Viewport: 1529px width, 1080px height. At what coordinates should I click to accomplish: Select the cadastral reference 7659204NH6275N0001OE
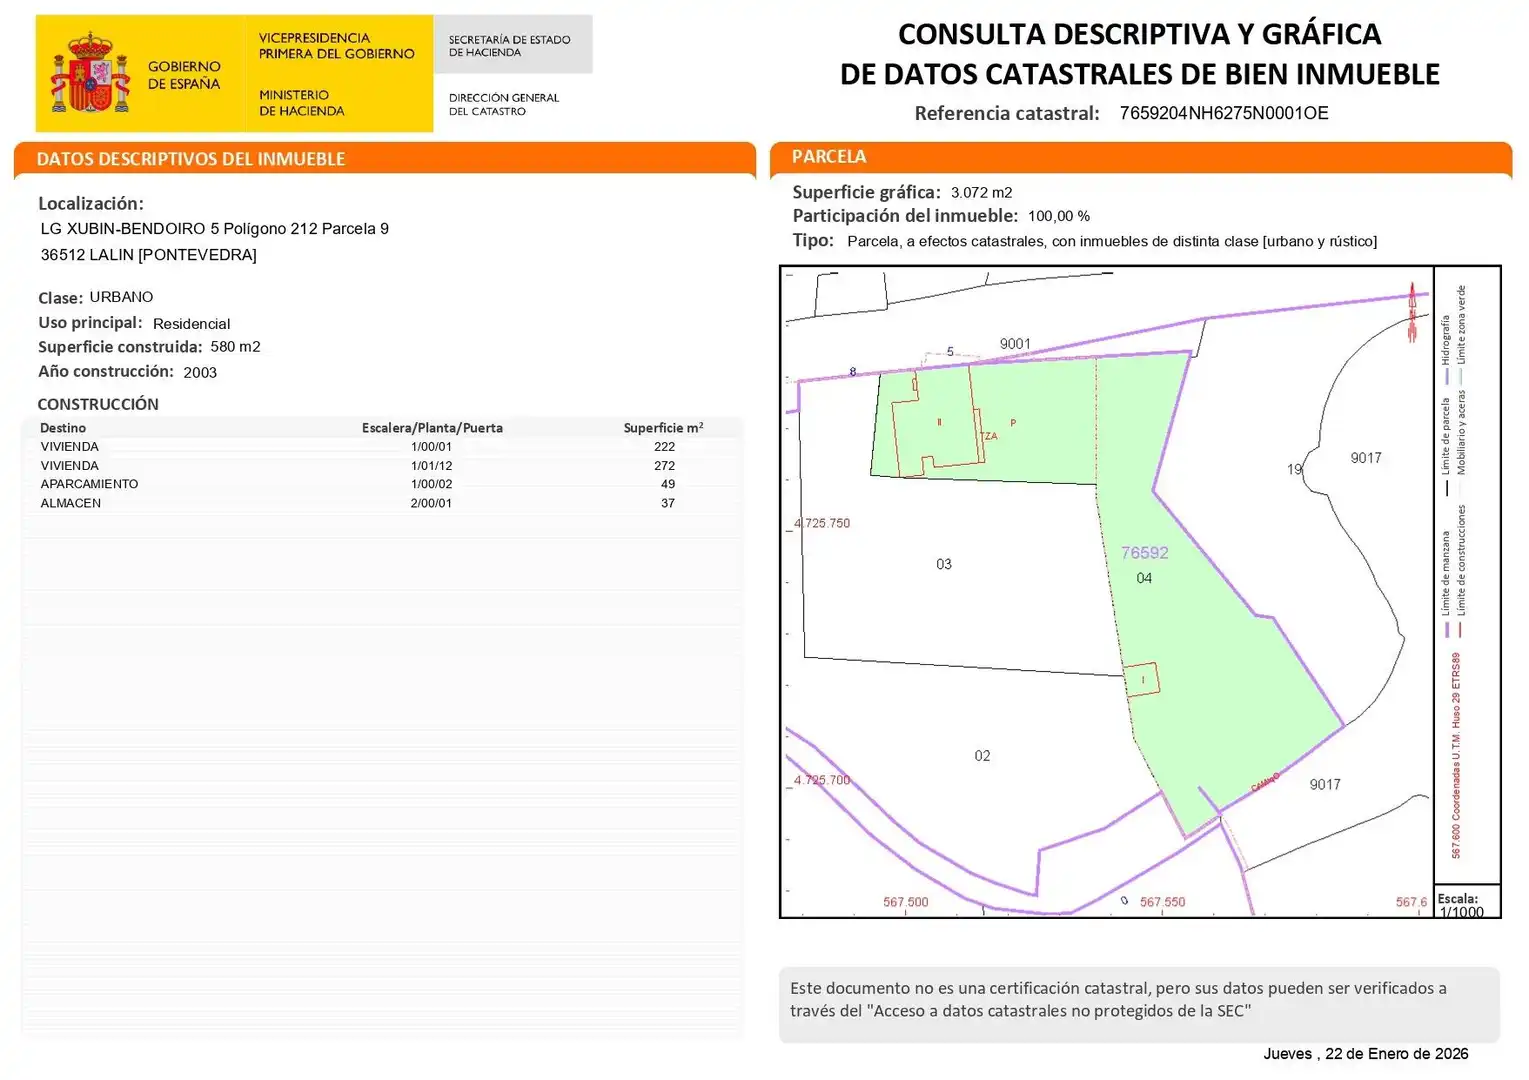(x=1224, y=113)
